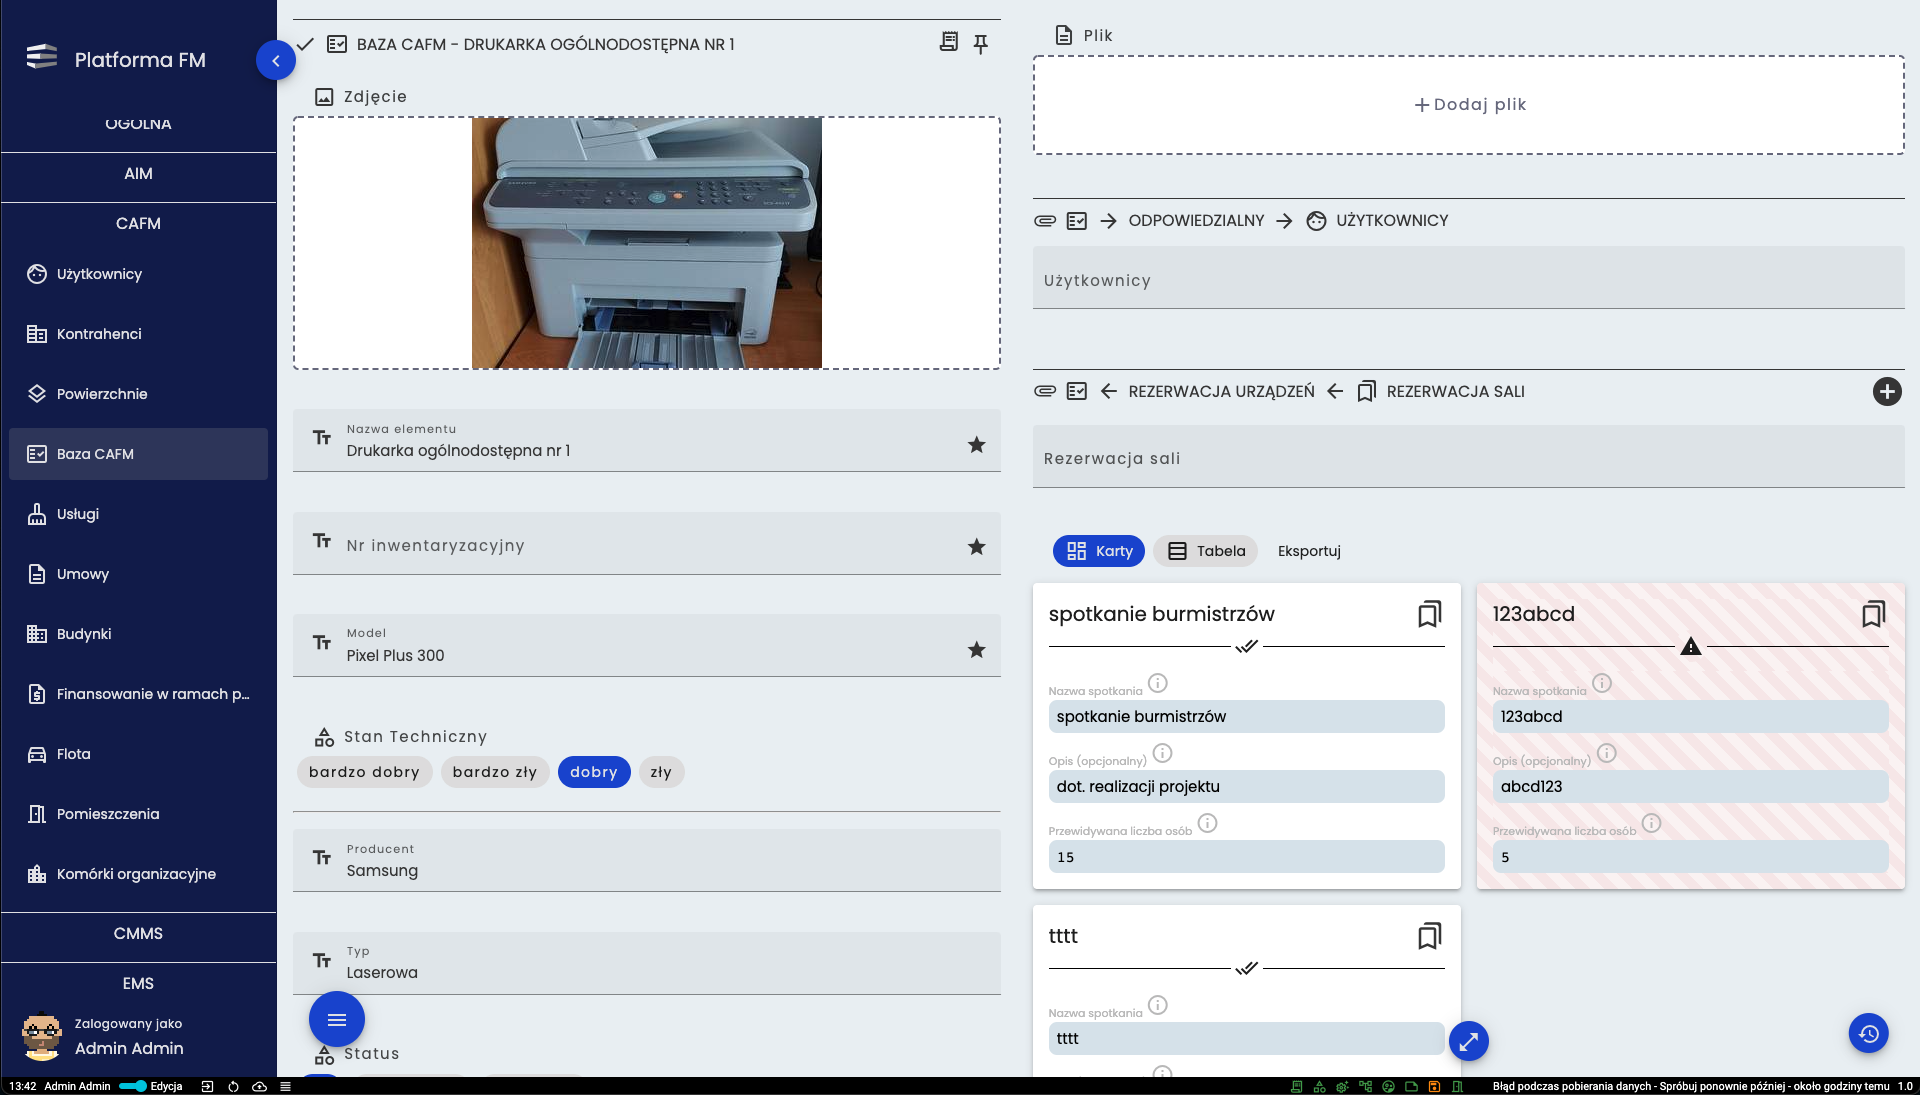Screen dimensions: 1920x1095
Task: Click the printer photo thumbnail
Action: tap(647, 243)
